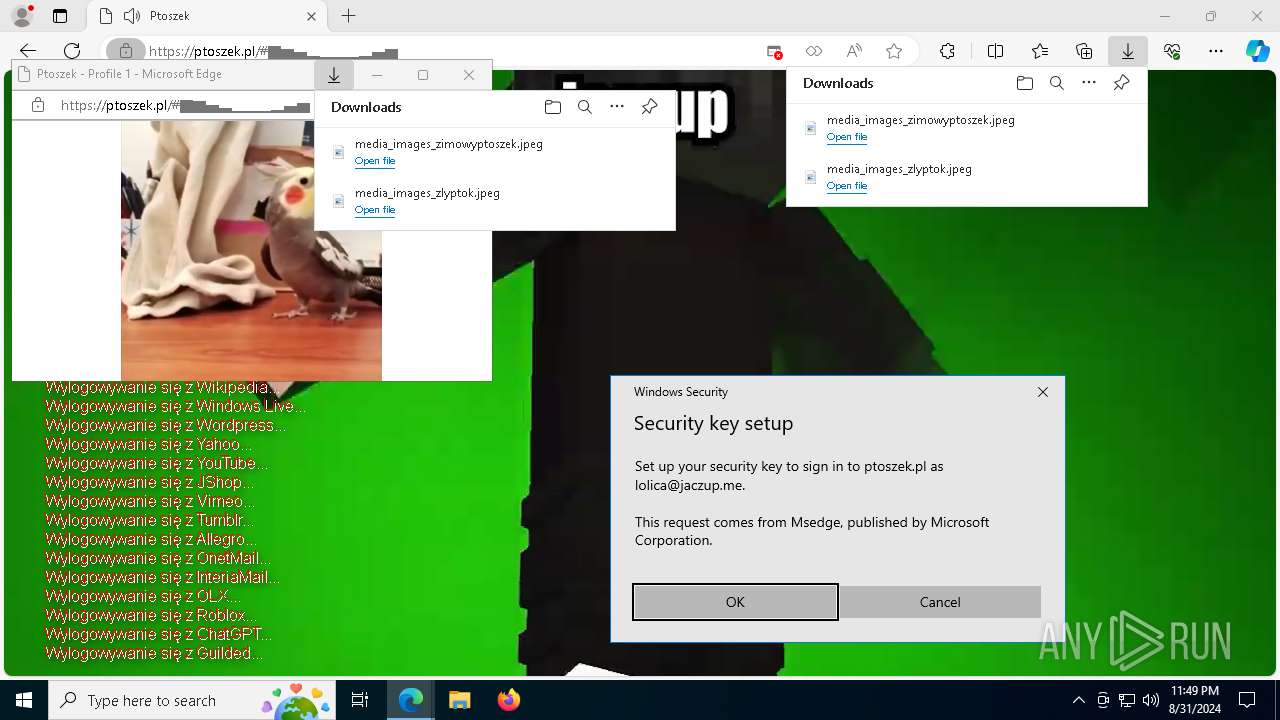Screen dimensions: 1280x720
Task: Click 'Wylogowywanie się z YouTube...' text
Action: click(157, 464)
